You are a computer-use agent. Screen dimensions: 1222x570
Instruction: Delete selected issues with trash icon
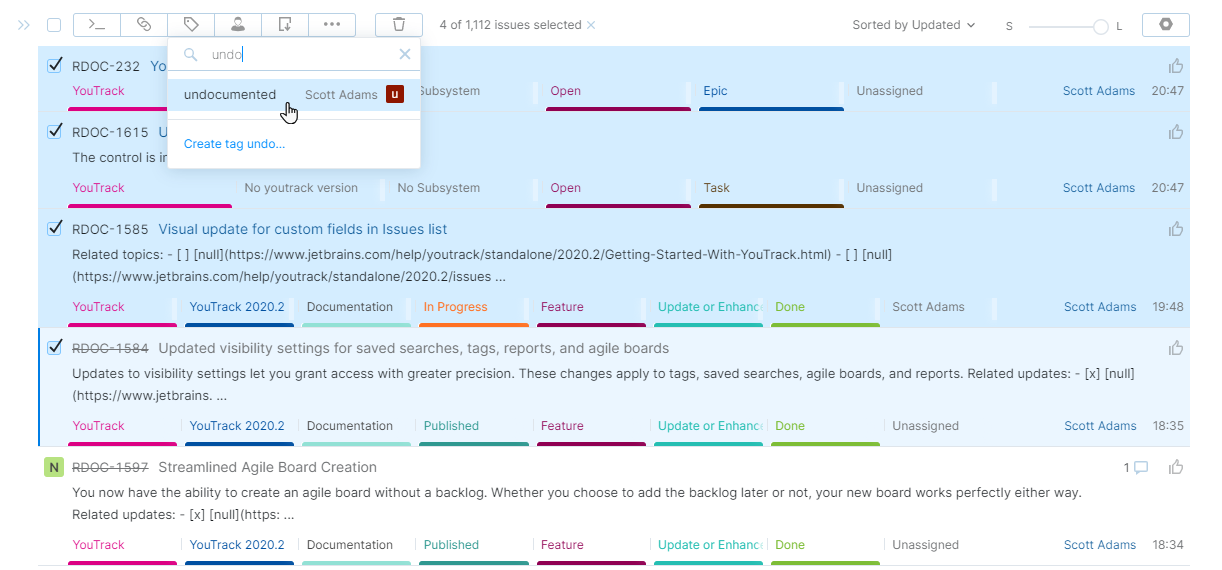pyautogui.click(x=399, y=25)
